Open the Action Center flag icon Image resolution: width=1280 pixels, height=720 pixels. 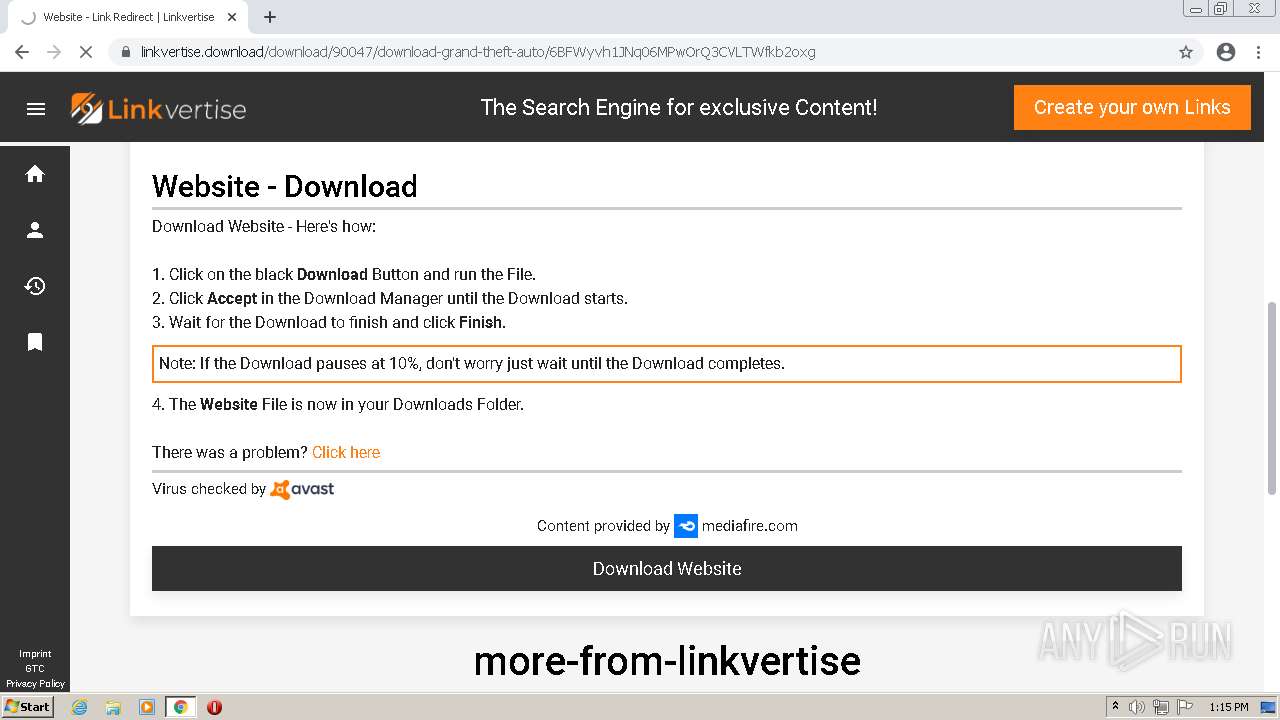pyautogui.click(x=1184, y=707)
